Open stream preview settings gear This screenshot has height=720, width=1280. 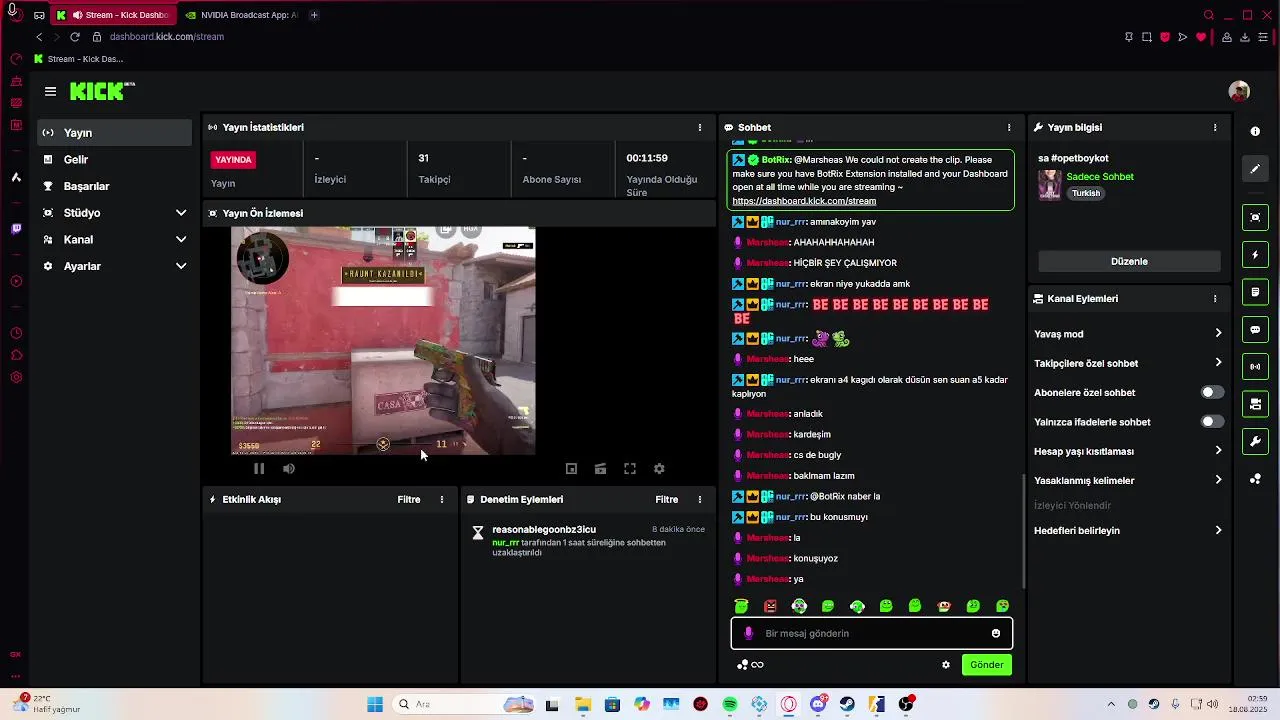click(659, 468)
